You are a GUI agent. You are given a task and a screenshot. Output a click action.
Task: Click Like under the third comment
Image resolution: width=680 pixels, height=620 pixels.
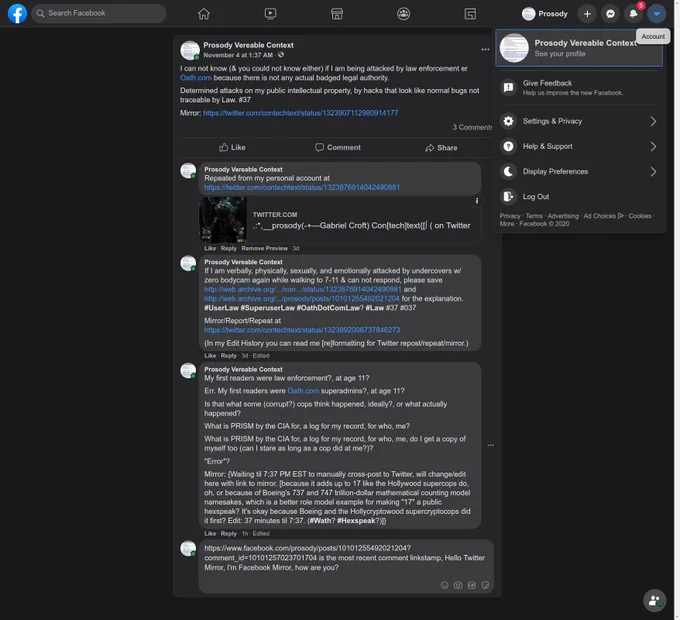point(210,534)
